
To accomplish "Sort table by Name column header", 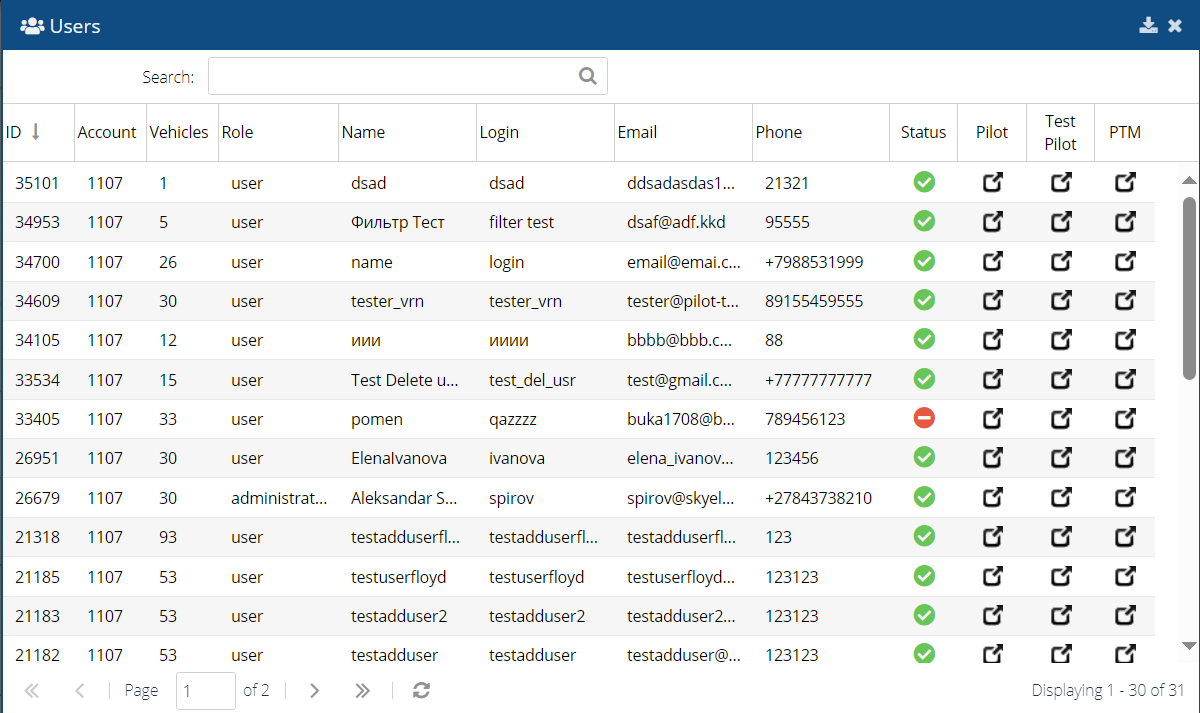I will (363, 132).
